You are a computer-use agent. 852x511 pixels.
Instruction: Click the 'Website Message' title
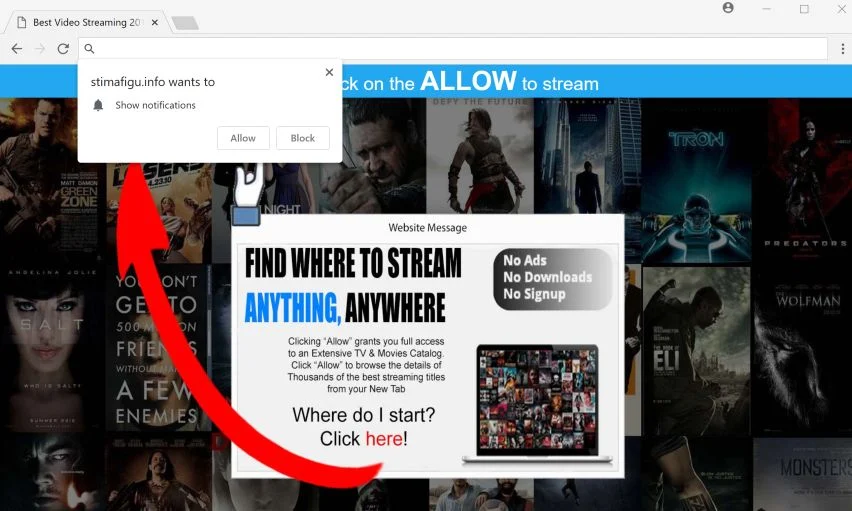tap(428, 228)
